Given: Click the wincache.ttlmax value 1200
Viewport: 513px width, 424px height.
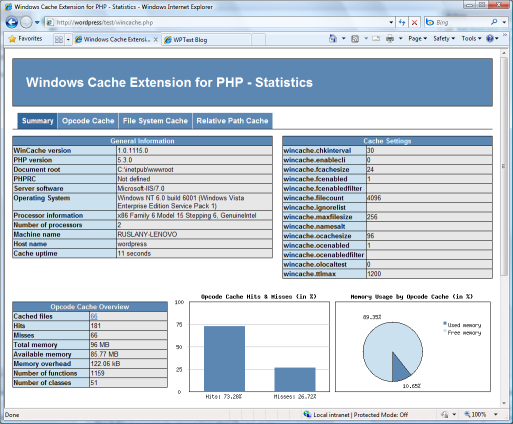Looking at the screenshot, I should pyautogui.click(x=374, y=274).
